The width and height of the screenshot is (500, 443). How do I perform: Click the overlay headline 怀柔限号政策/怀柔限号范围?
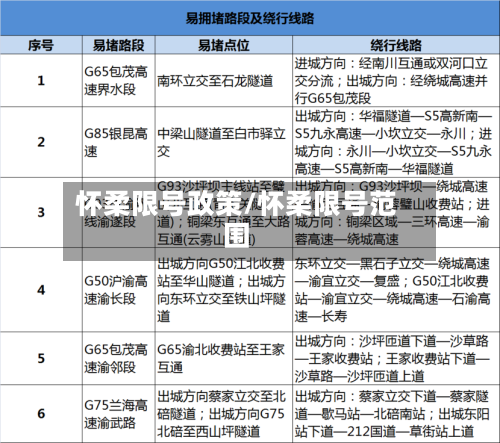click(x=236, y=220)
